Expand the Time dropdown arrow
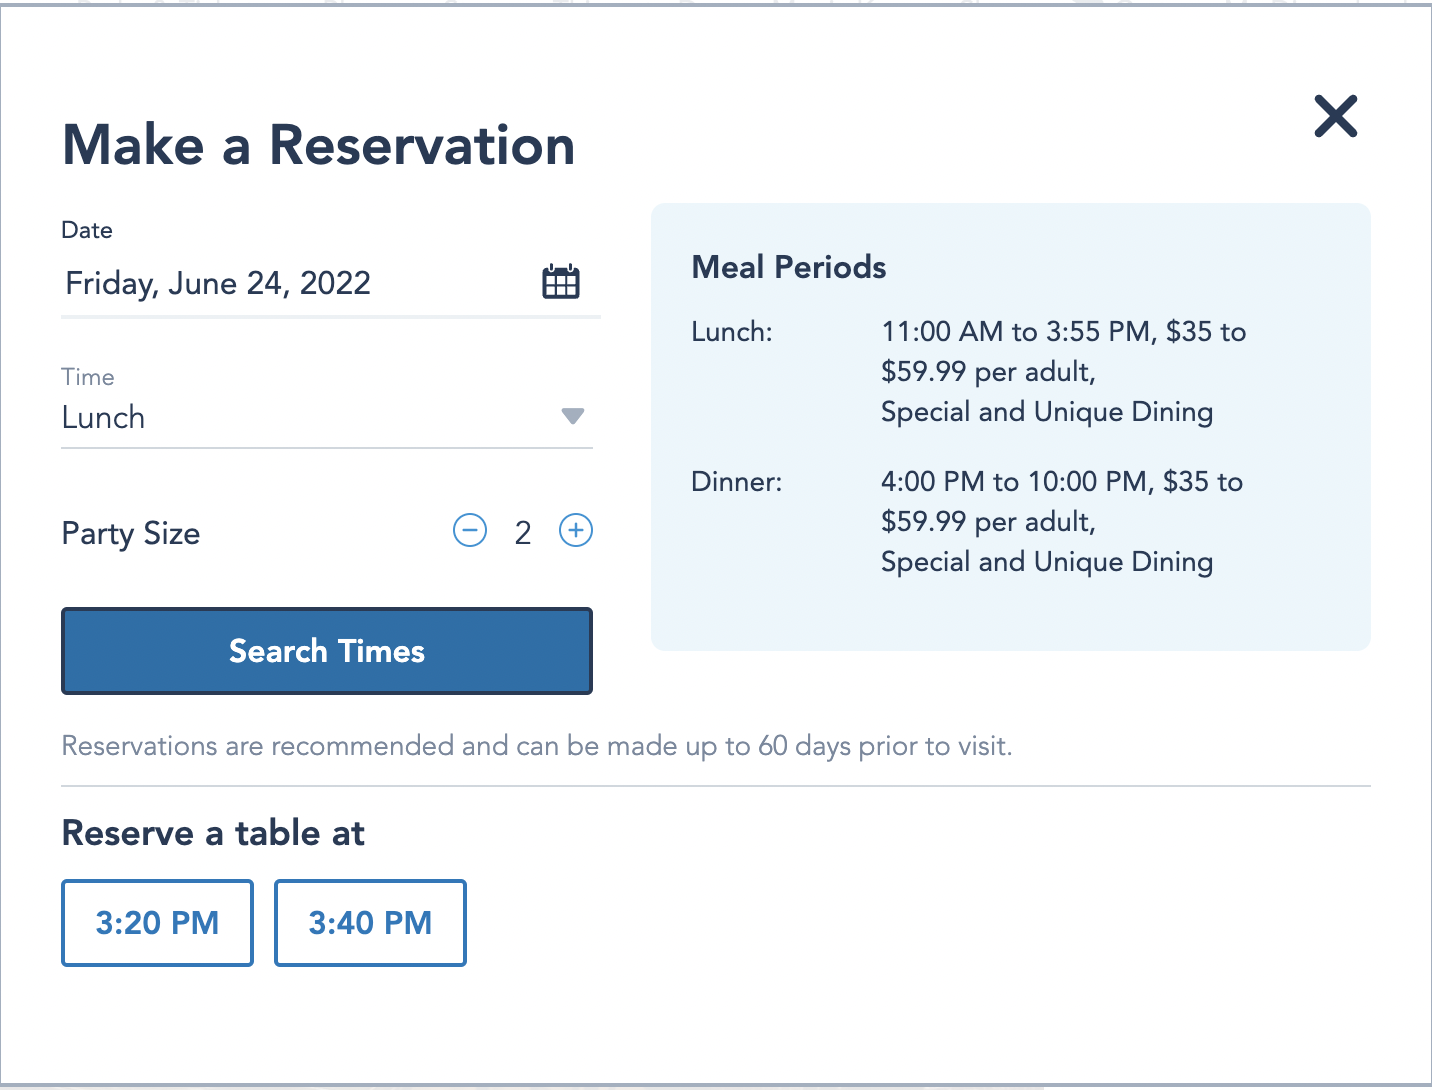 point(572,416)
